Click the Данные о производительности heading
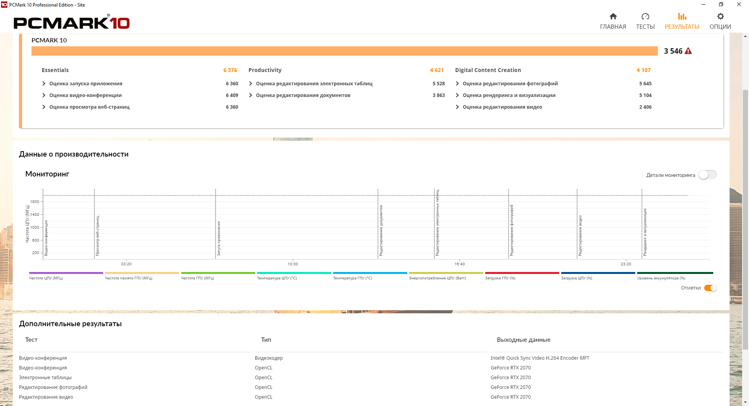This screenshot has width=749, height=406. (x=74, y=154)
